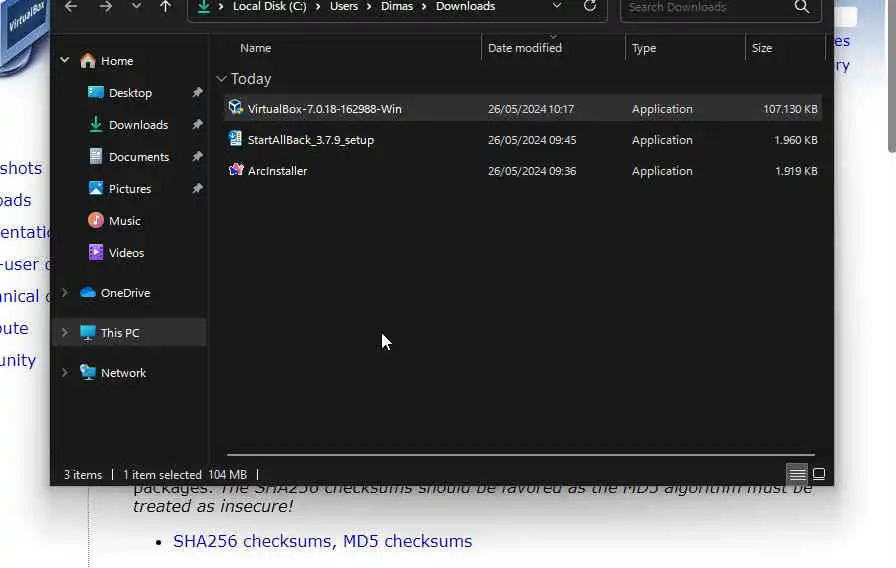The image size is (896, 568).
Task: Sort files by Name column
Action: 255,48
